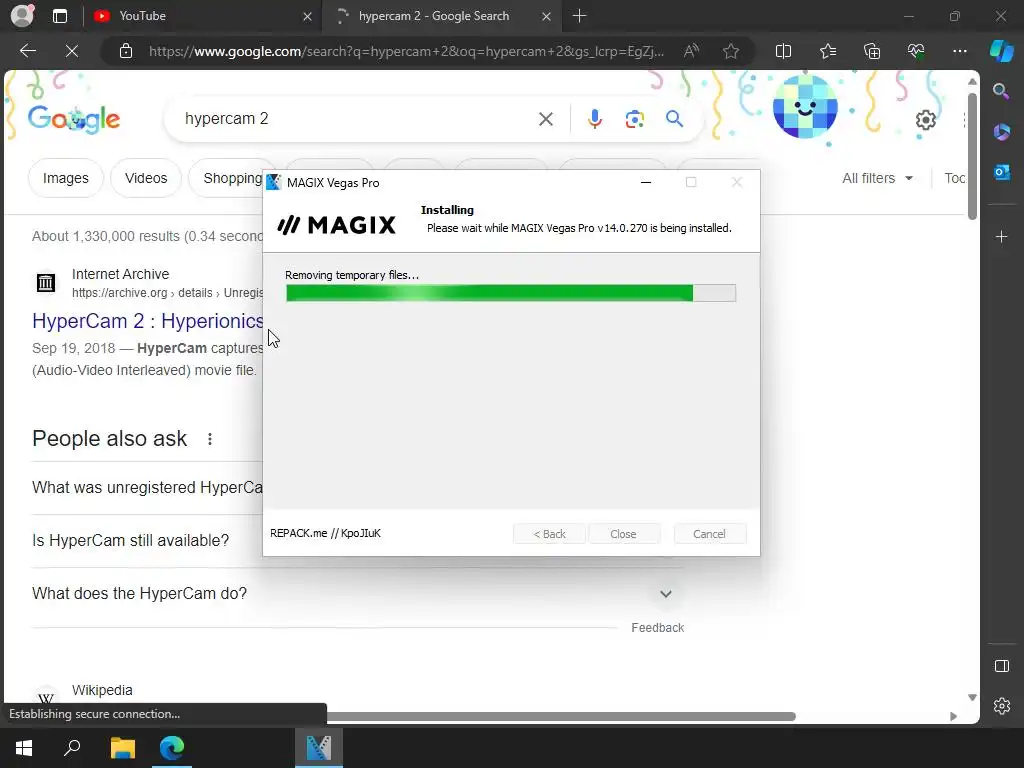The height and width of the screenshot is (768, 1024).
Task: Open File Explorer from taskbar
Action: click(122, 747)
